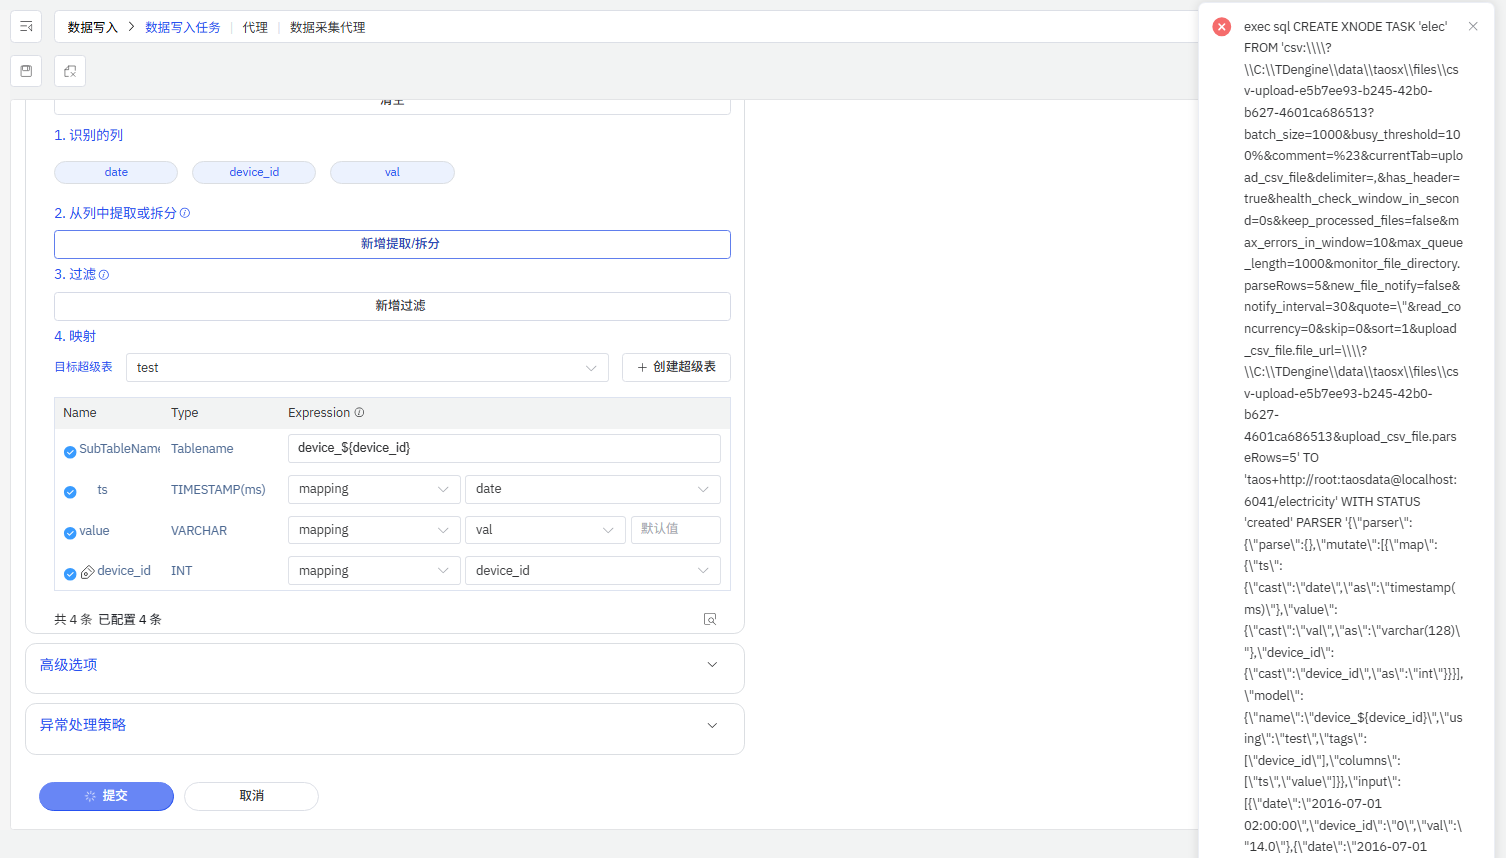Viewport: 1506px width, 858px height.
Task: Click the 新增提取/拆分 button
Action: (x=392, y=244)
